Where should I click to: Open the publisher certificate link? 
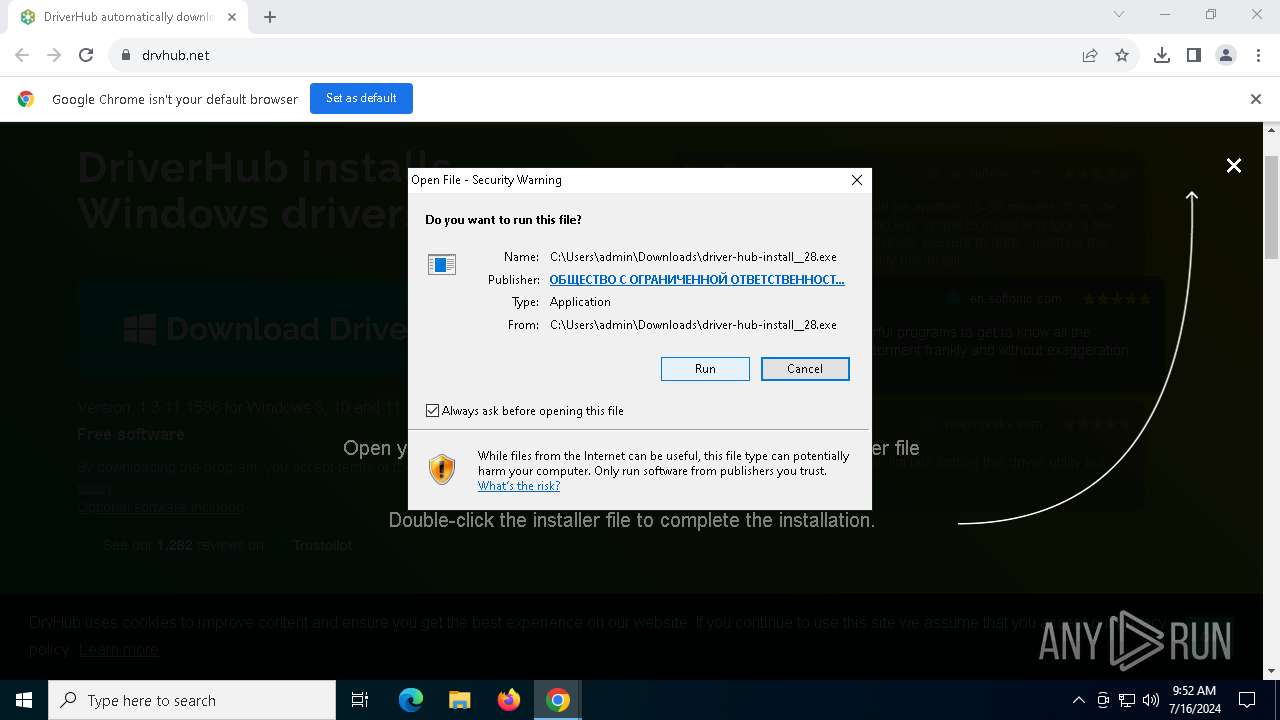click(697, 280)
